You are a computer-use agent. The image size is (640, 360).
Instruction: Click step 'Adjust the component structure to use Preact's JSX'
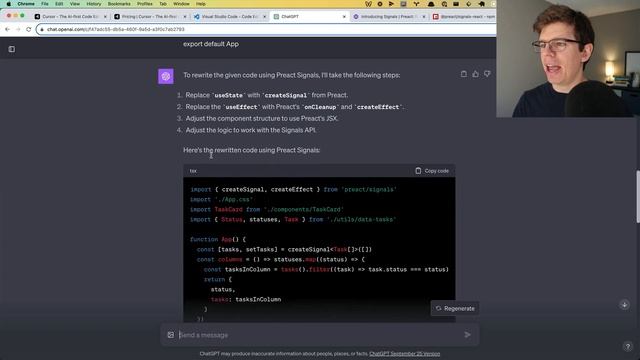(262, 118)
